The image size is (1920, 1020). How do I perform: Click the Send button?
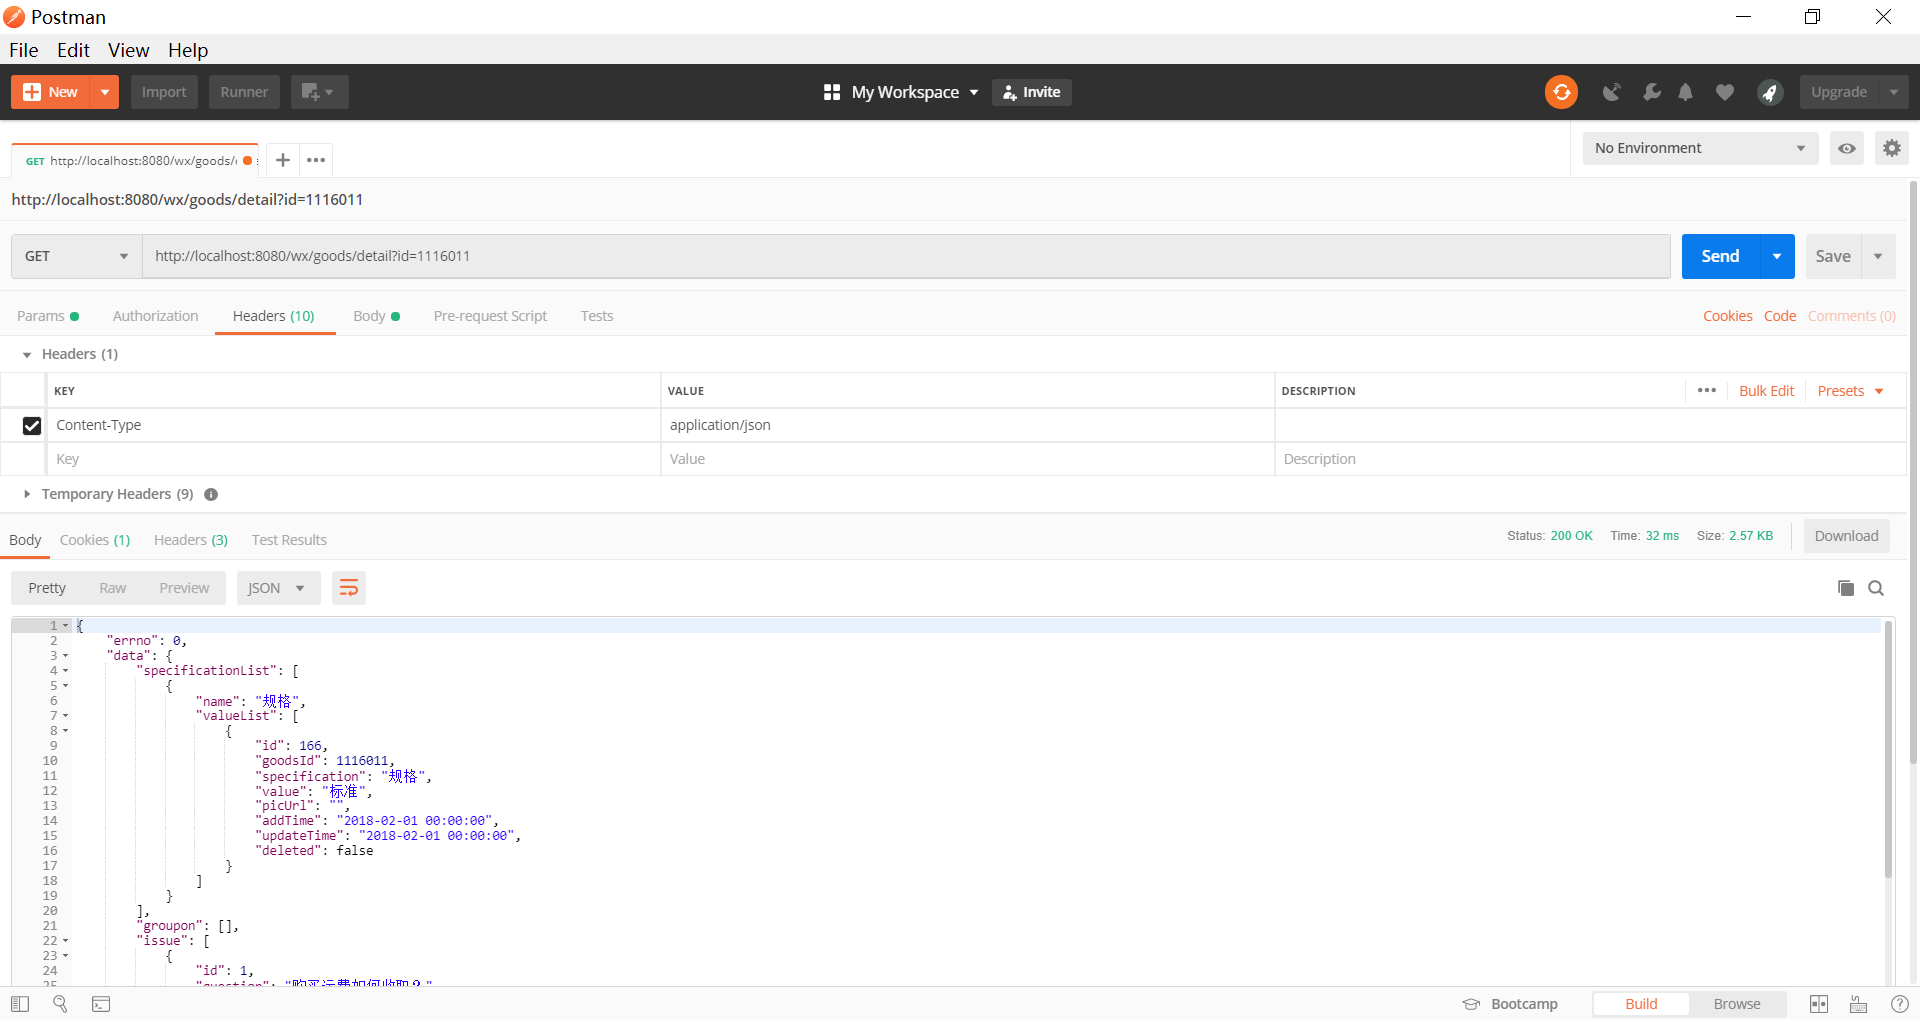click(1720, 256)
